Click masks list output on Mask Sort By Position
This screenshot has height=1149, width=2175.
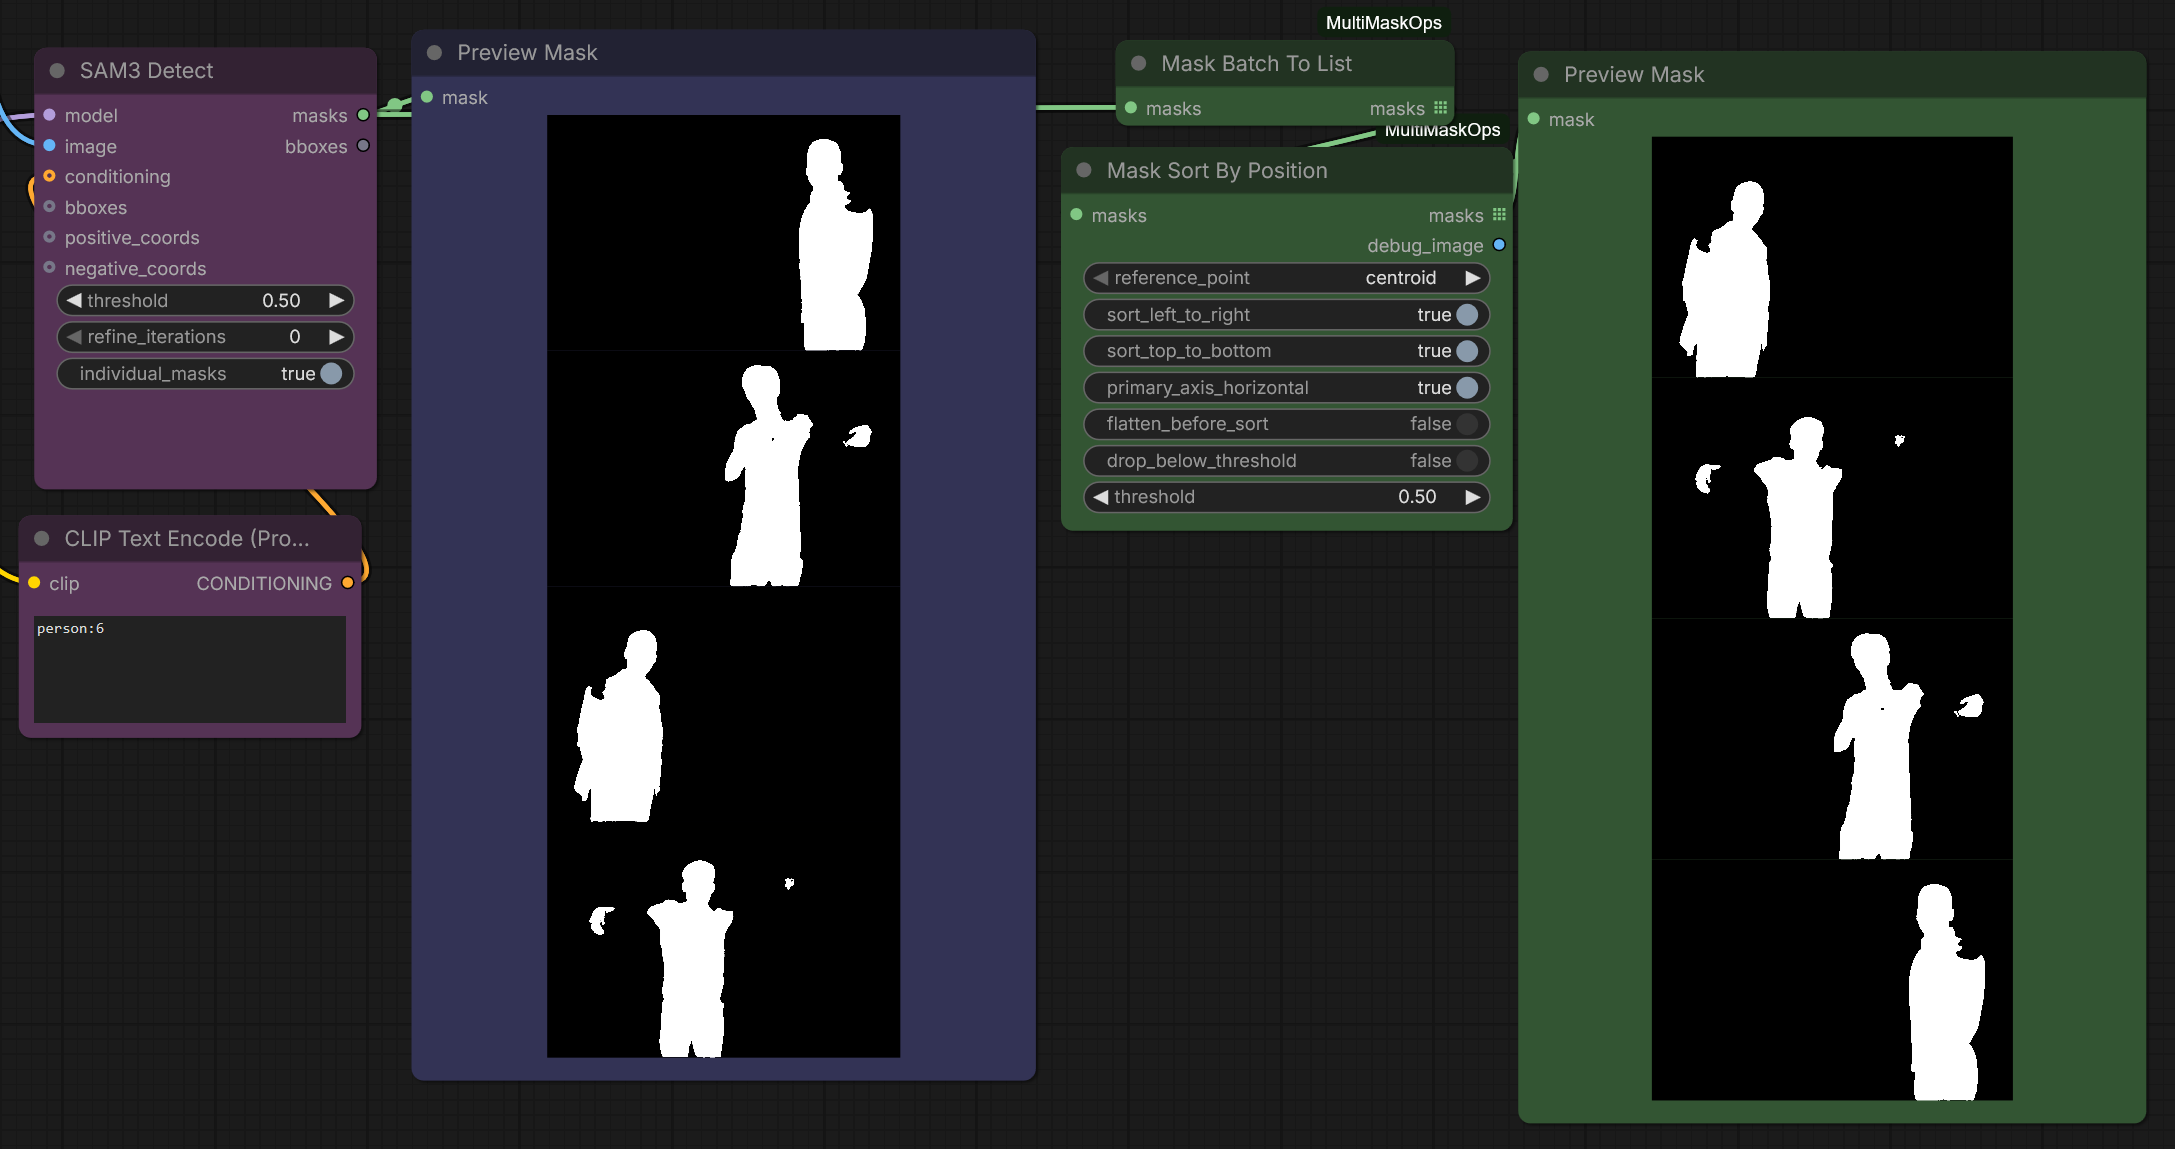pos(1499,215)
